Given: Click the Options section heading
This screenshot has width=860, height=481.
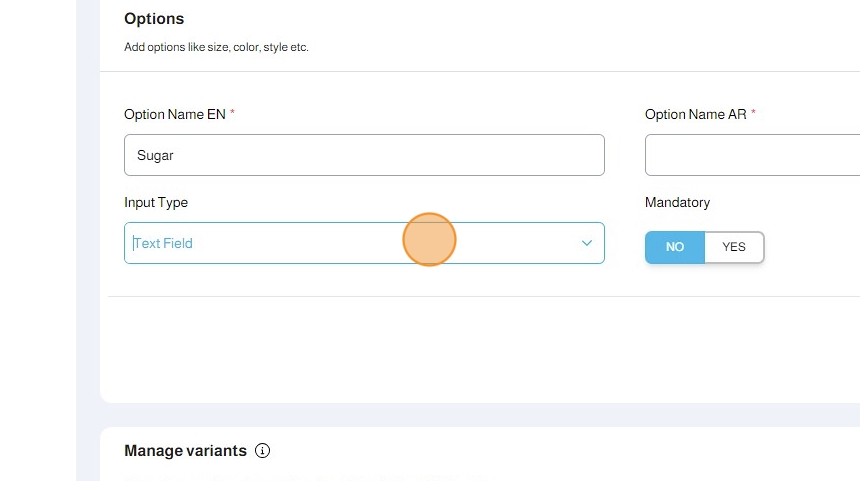Looking at the screenshot, I should [154, 19].
